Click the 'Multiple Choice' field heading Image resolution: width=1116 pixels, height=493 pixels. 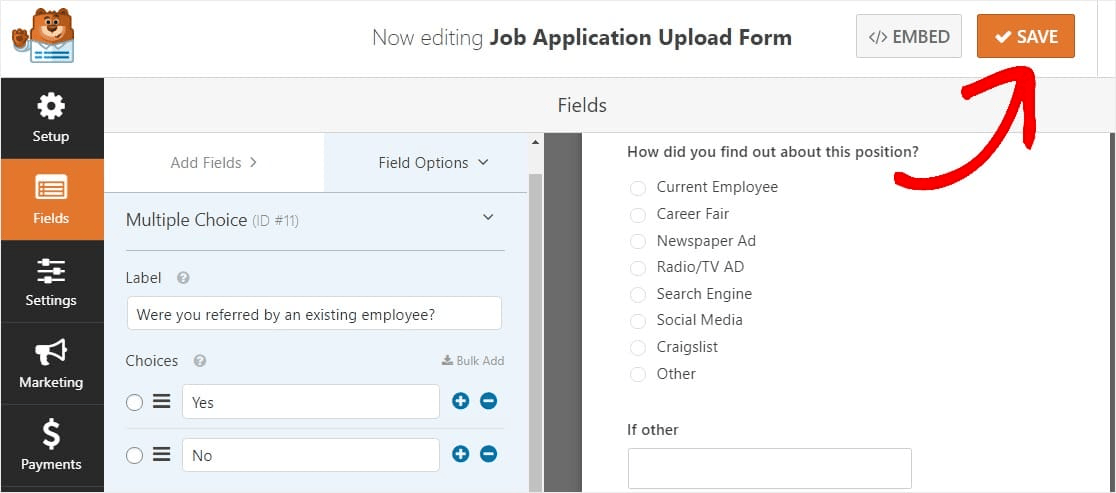(x=186, y=220)
